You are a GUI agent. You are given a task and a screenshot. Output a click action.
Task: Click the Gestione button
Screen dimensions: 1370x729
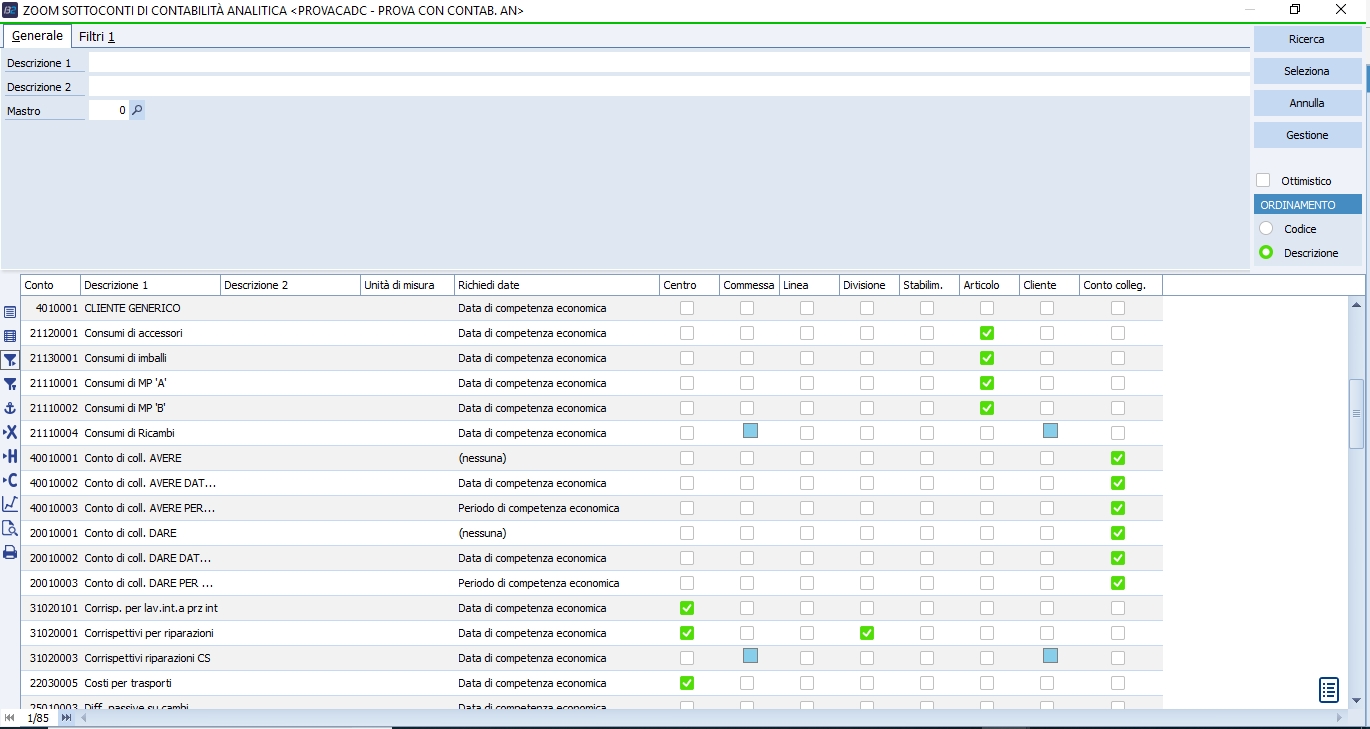[1307, 135]
